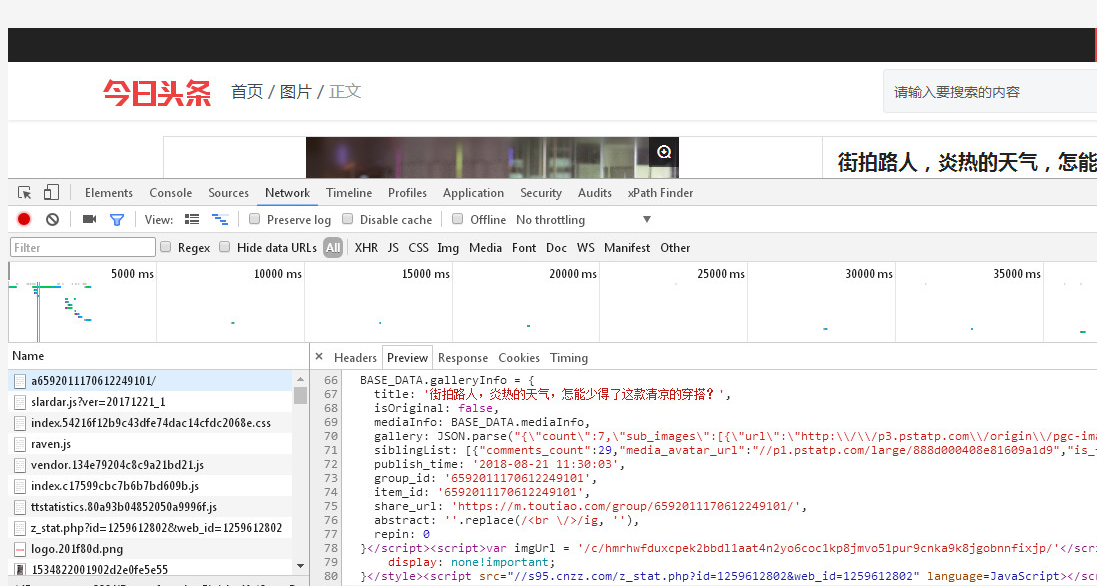Click the file icon next to raven.js
Screen dimensions: 1097x586
tap(20, 444)
